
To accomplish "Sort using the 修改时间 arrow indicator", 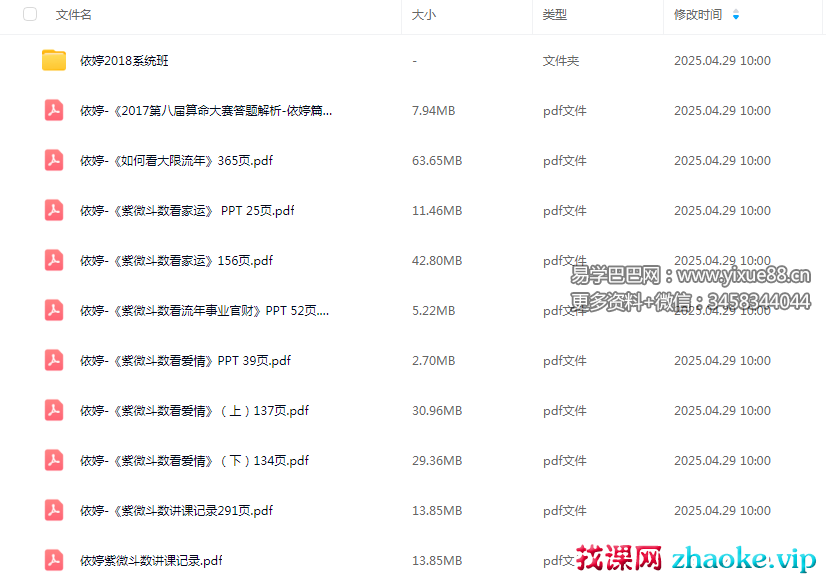I will pos(736,15).
